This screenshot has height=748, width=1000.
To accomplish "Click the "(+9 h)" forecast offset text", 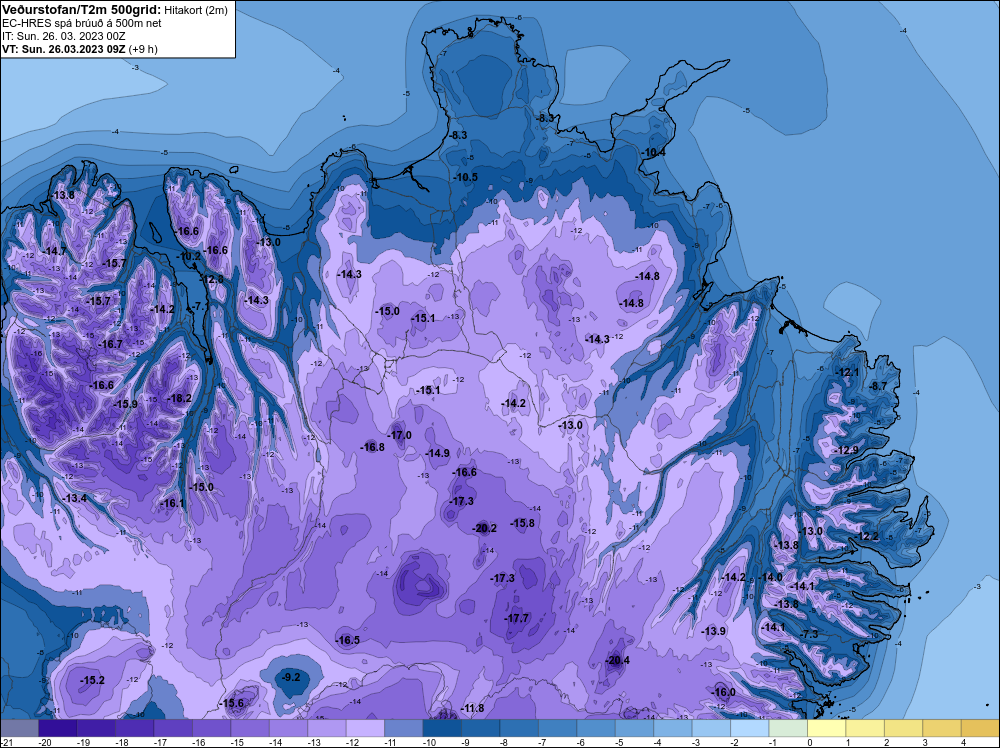I will point(143,49).
